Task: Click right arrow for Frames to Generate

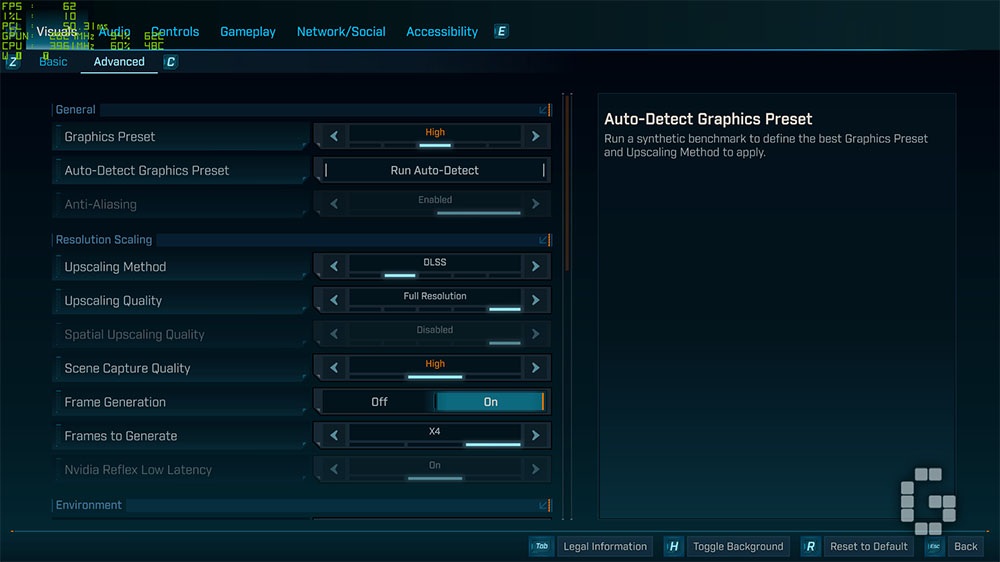Action: pos(536,435)
